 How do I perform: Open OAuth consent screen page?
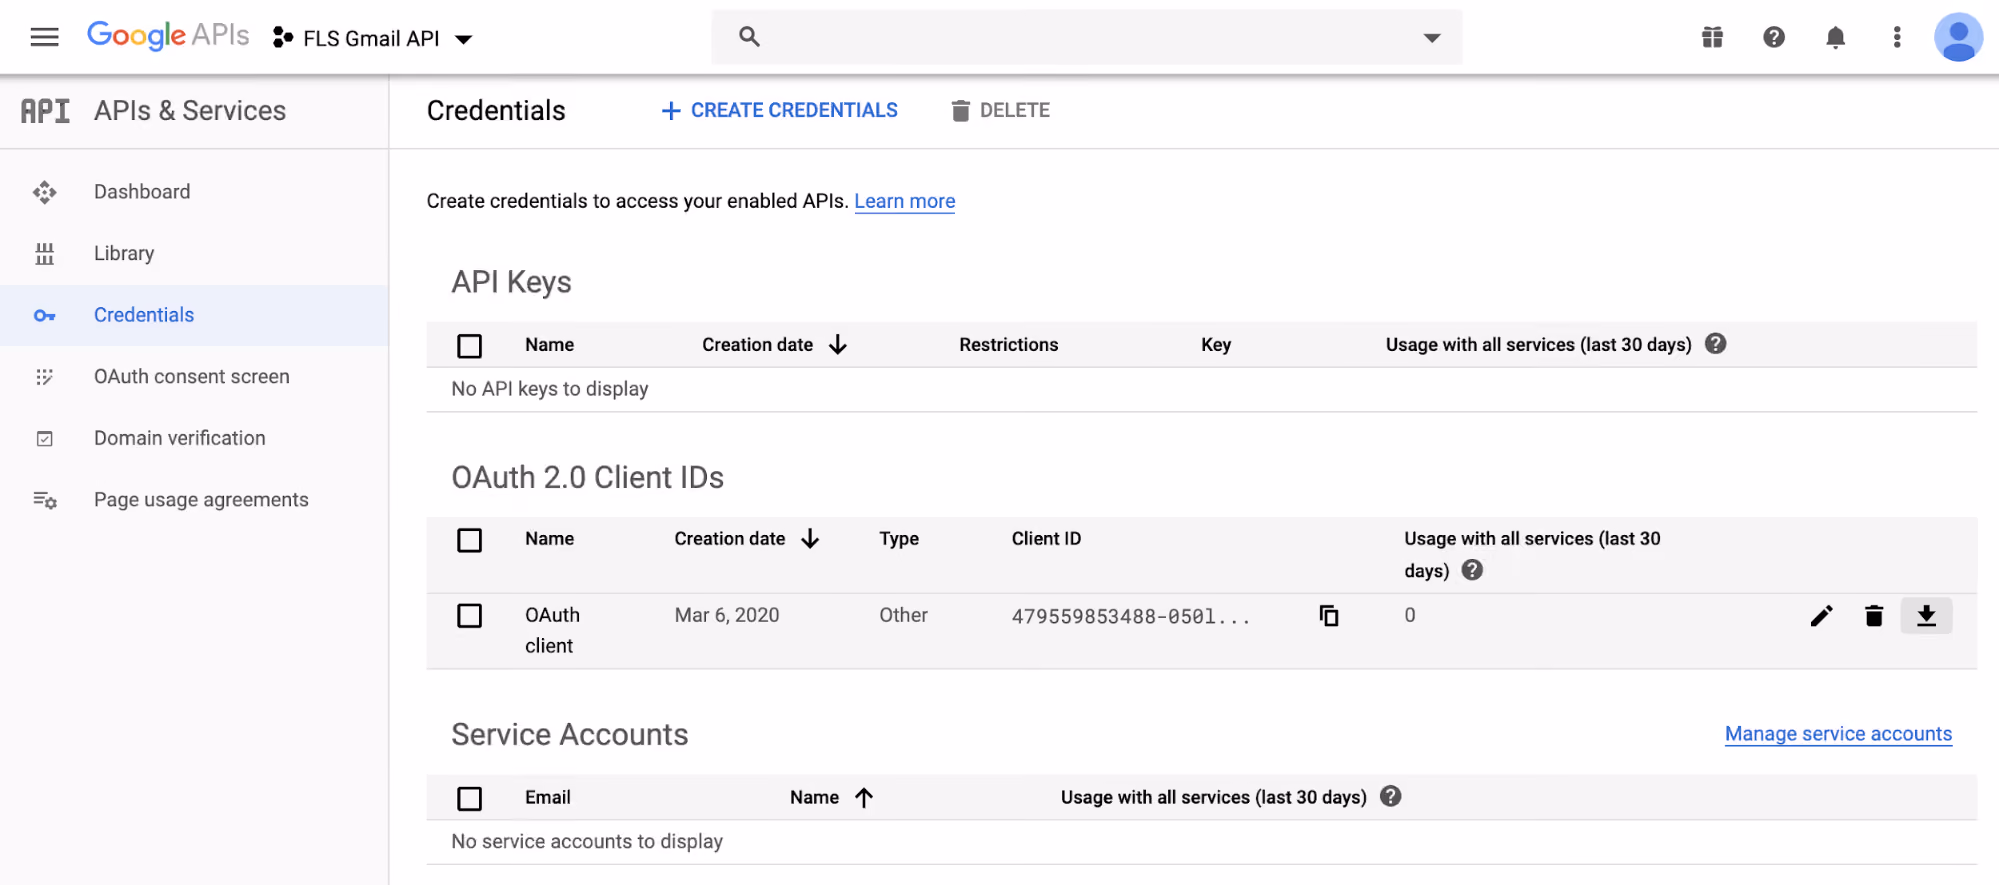[194, 377]
